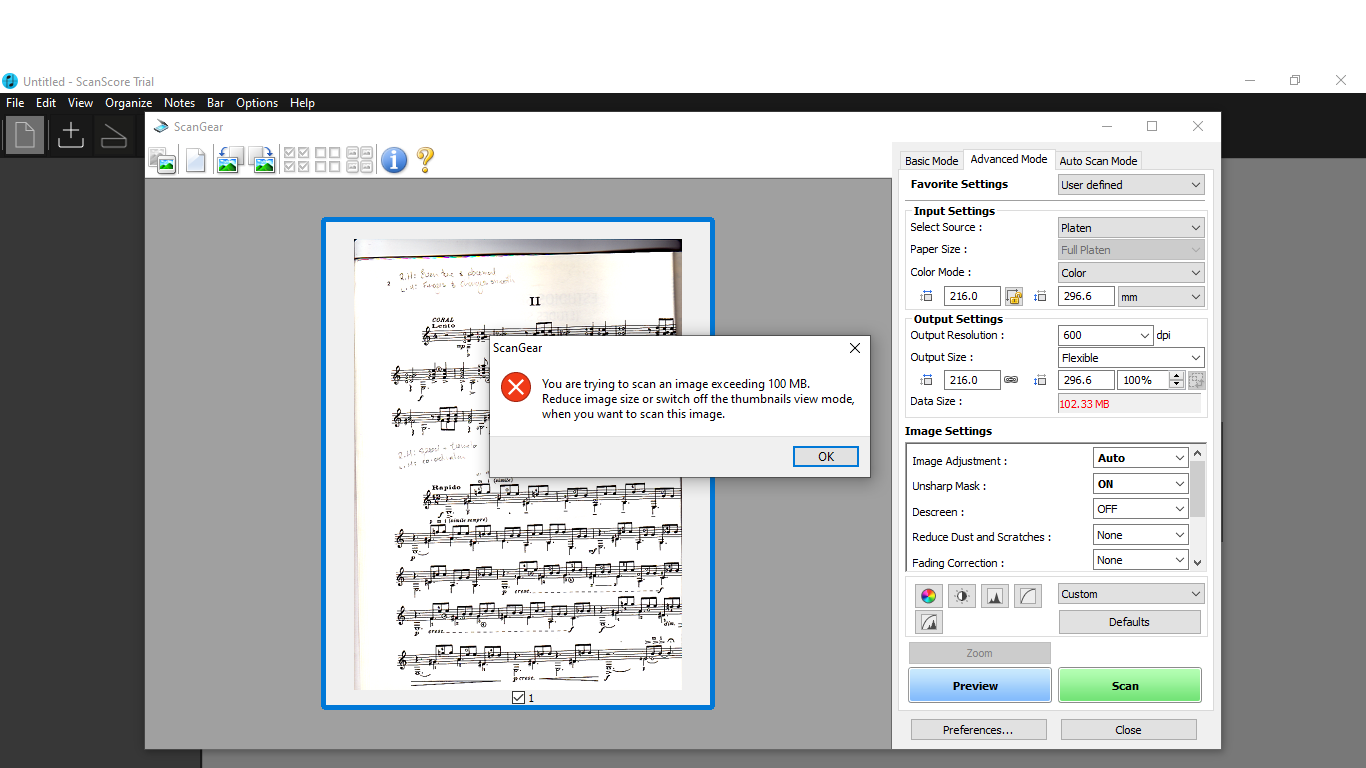Open the Tone Curve settings
This screenshot has width=1366, height=768.
click(x=1028, y=596)
